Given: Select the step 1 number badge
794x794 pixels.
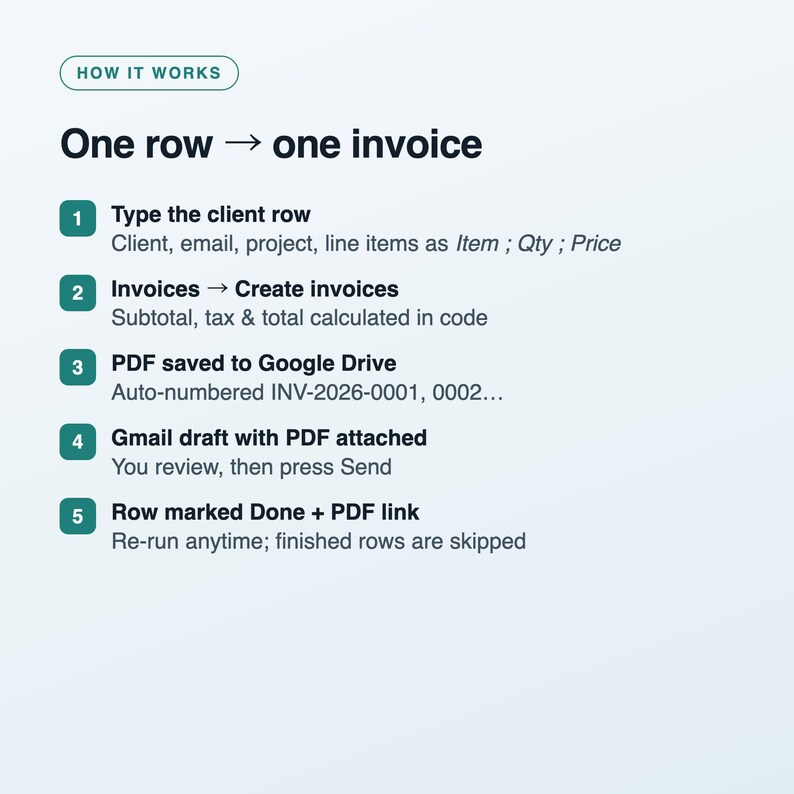Looking at the screenshot, I should 77,218.
